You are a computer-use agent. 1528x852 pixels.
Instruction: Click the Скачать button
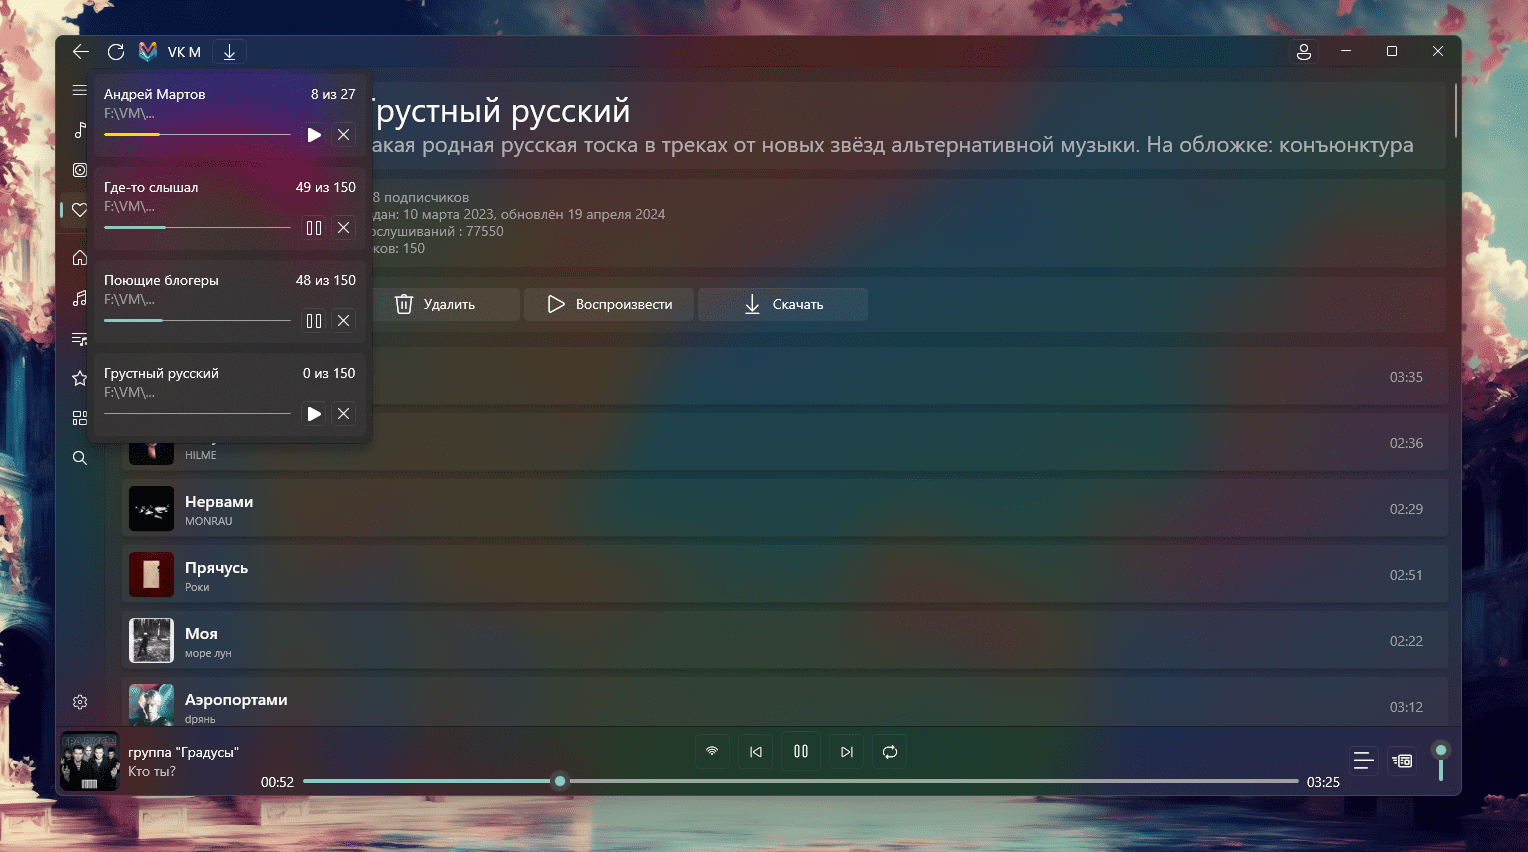(x=783, y=304)
